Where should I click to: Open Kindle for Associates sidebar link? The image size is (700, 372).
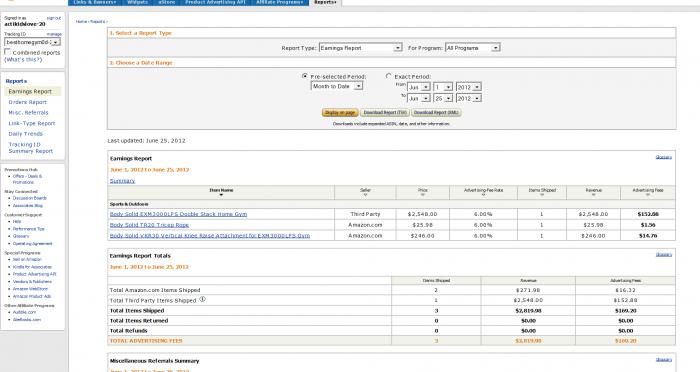point(32,267)
